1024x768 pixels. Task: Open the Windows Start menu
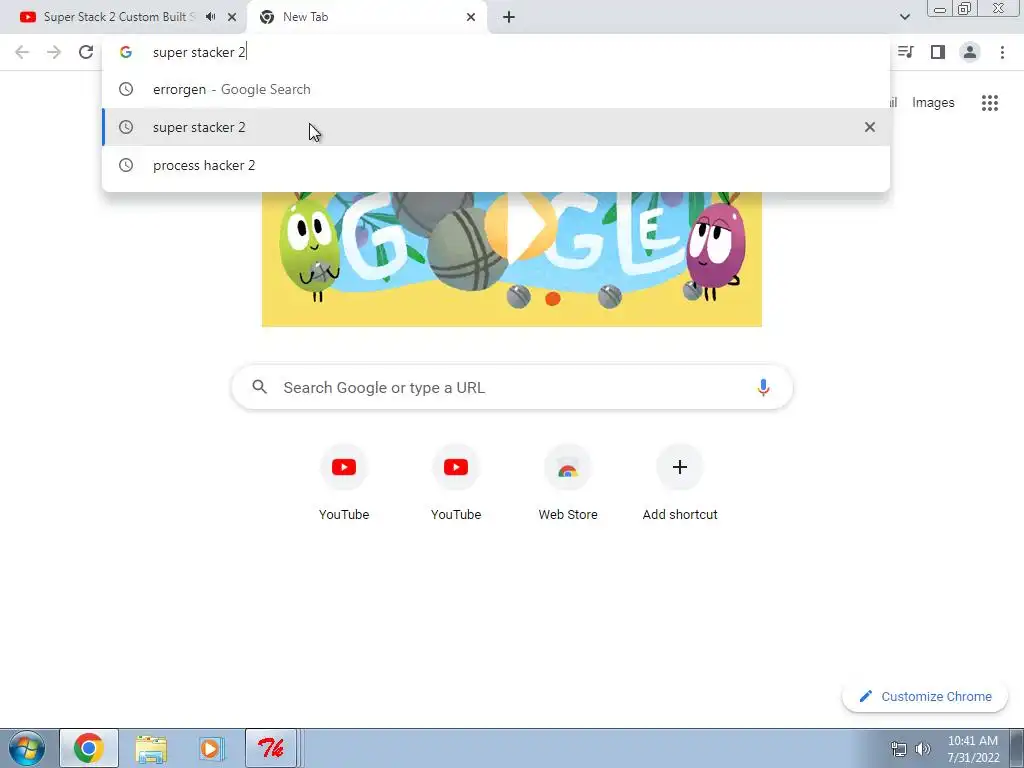27,748
